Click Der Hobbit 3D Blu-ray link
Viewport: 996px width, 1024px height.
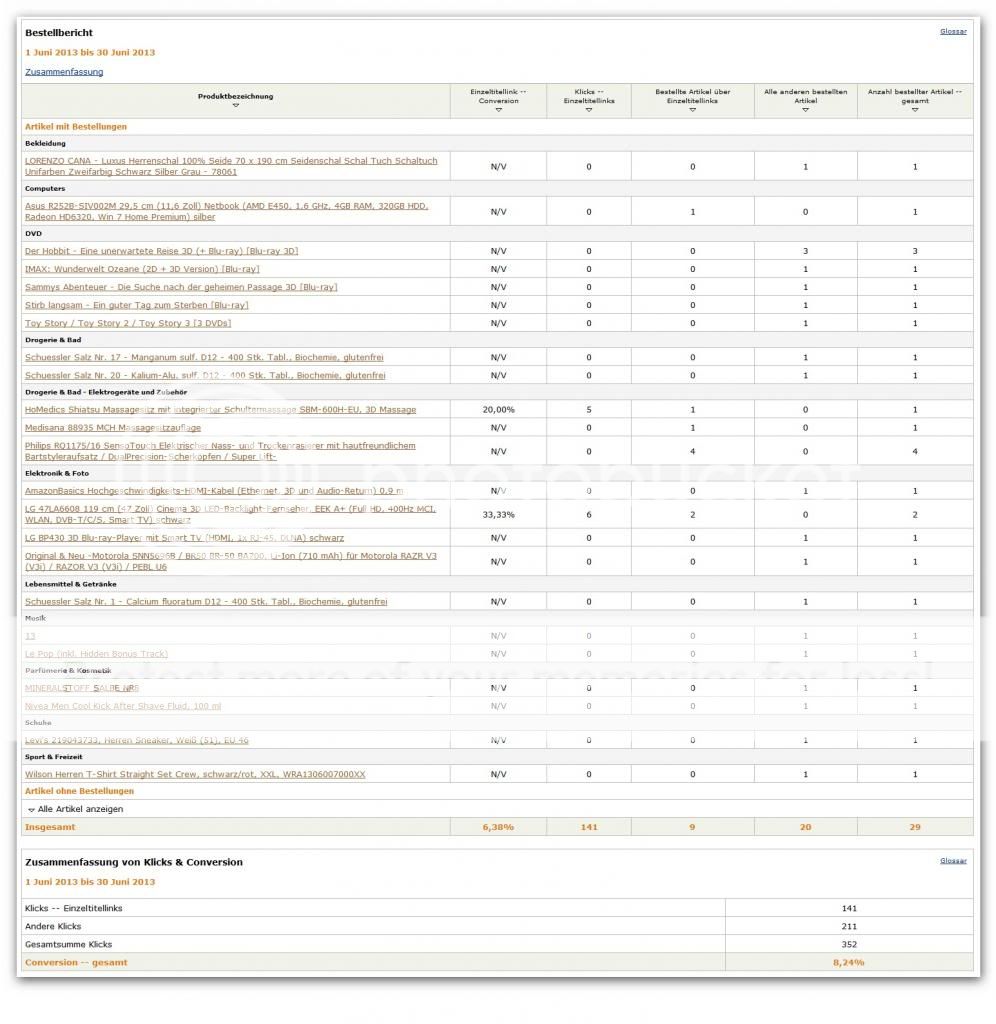(x=161, y=251)
